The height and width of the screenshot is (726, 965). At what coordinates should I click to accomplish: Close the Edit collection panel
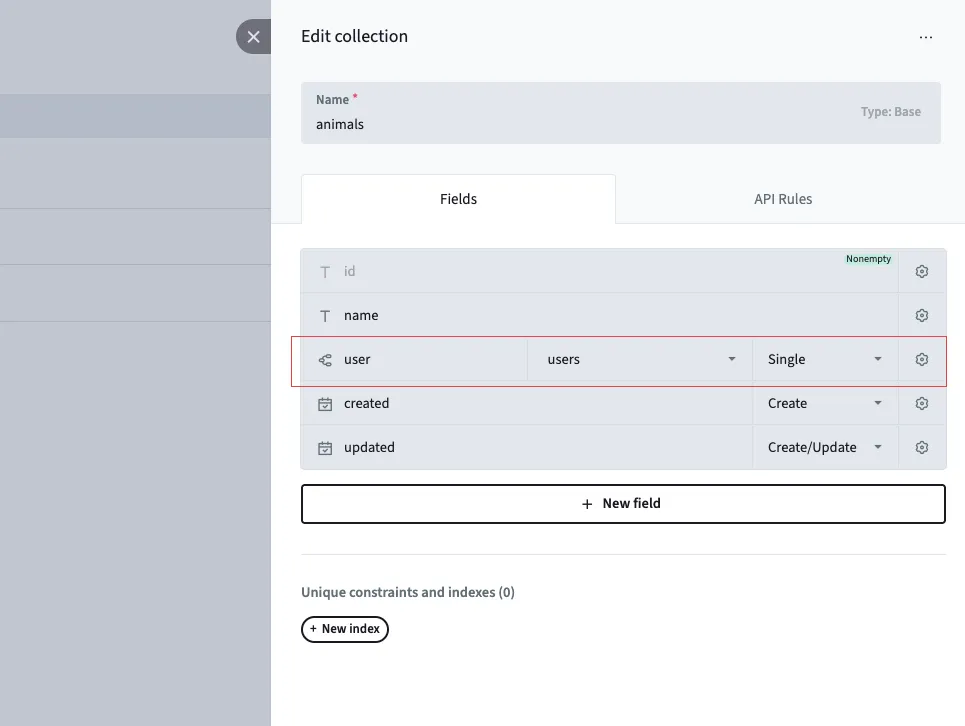253,36
